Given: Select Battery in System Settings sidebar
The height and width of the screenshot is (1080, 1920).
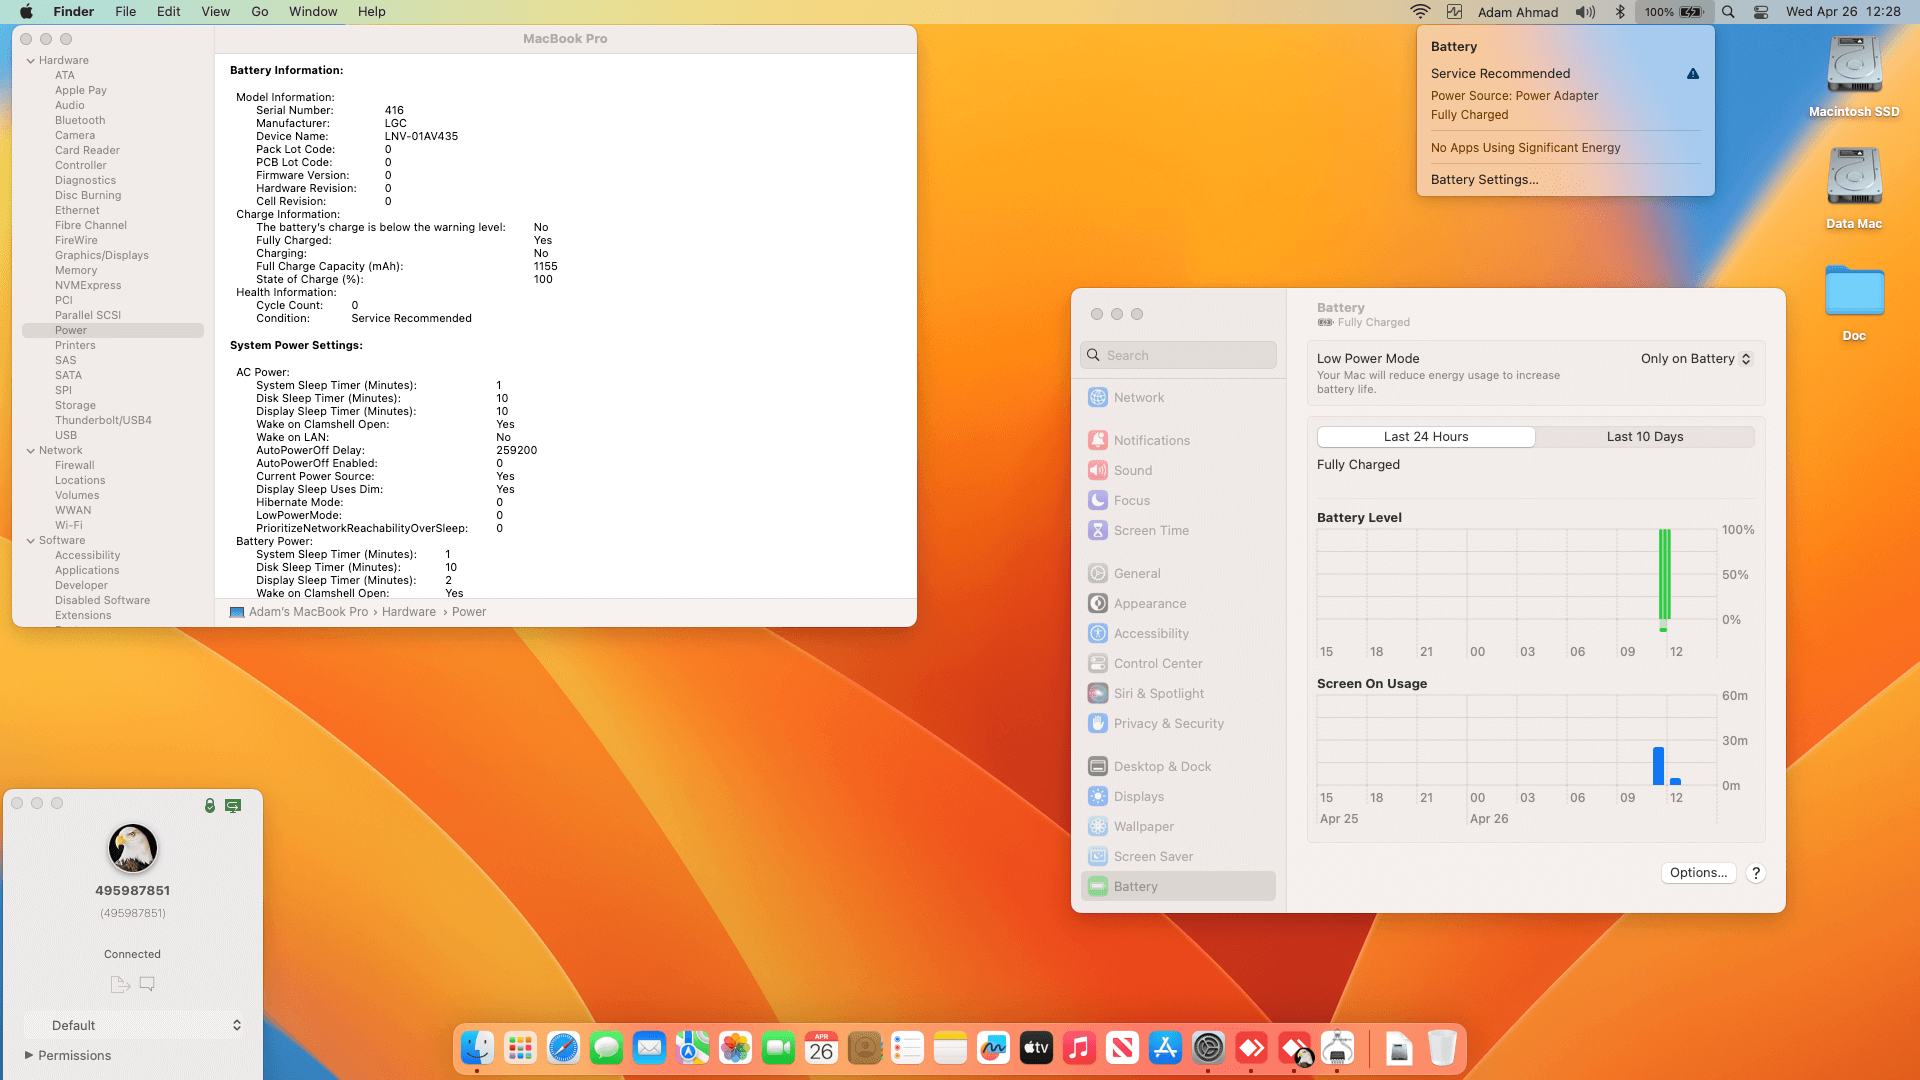Looking at the screenshot, I should tap(1178, 886).
